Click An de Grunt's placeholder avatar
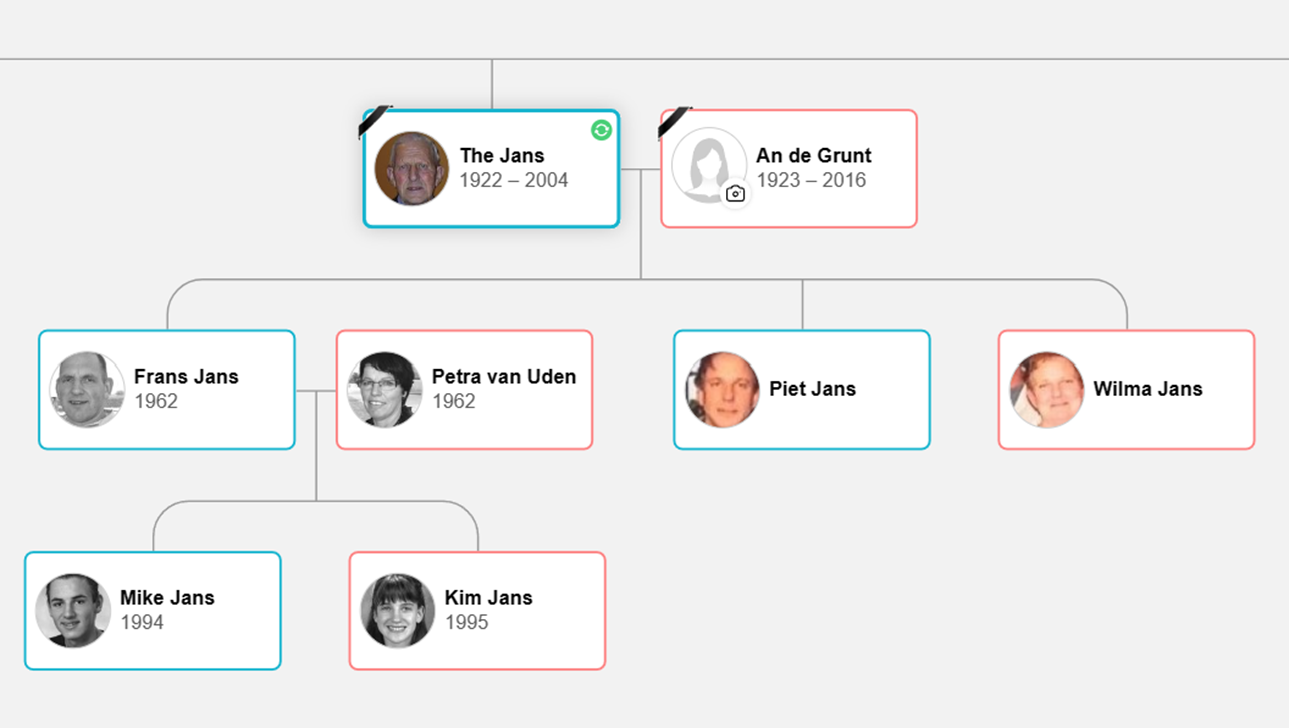The height and width of the screenshot is (728, 1289). 707,164
